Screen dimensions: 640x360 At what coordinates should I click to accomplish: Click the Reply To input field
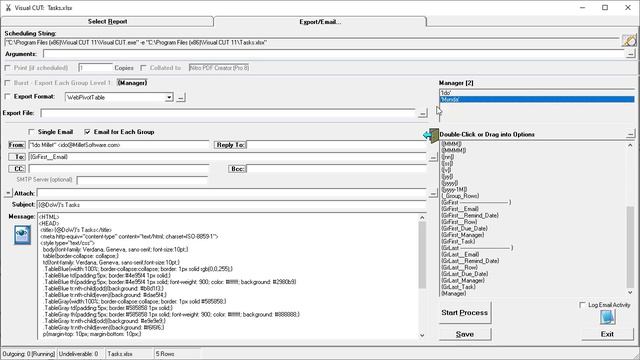(336, 145)
